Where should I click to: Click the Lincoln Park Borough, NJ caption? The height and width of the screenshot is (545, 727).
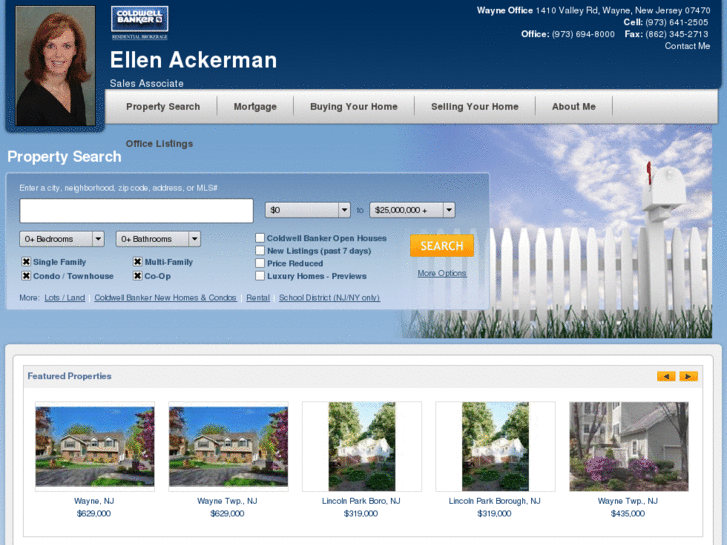point(494,501)
